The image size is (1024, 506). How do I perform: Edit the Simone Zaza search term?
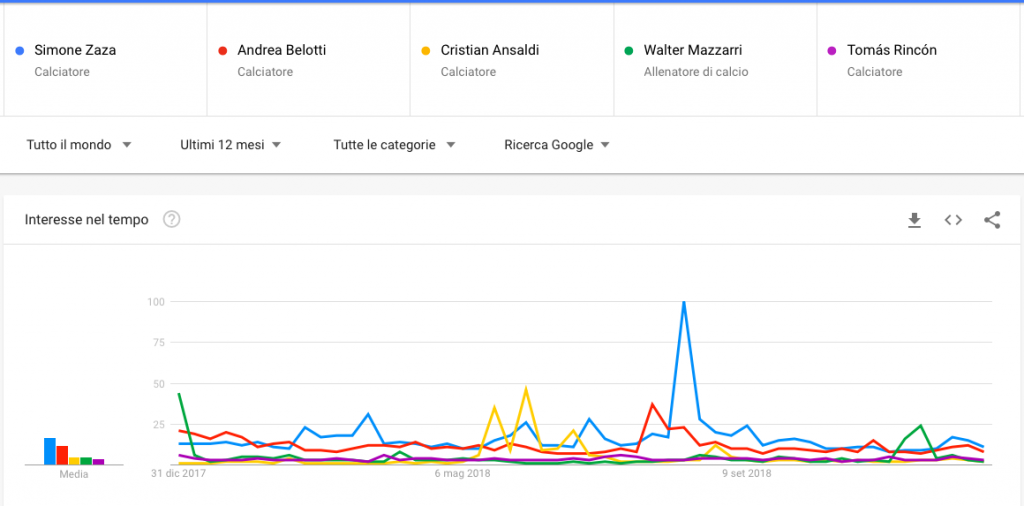[x=75, y=50]
